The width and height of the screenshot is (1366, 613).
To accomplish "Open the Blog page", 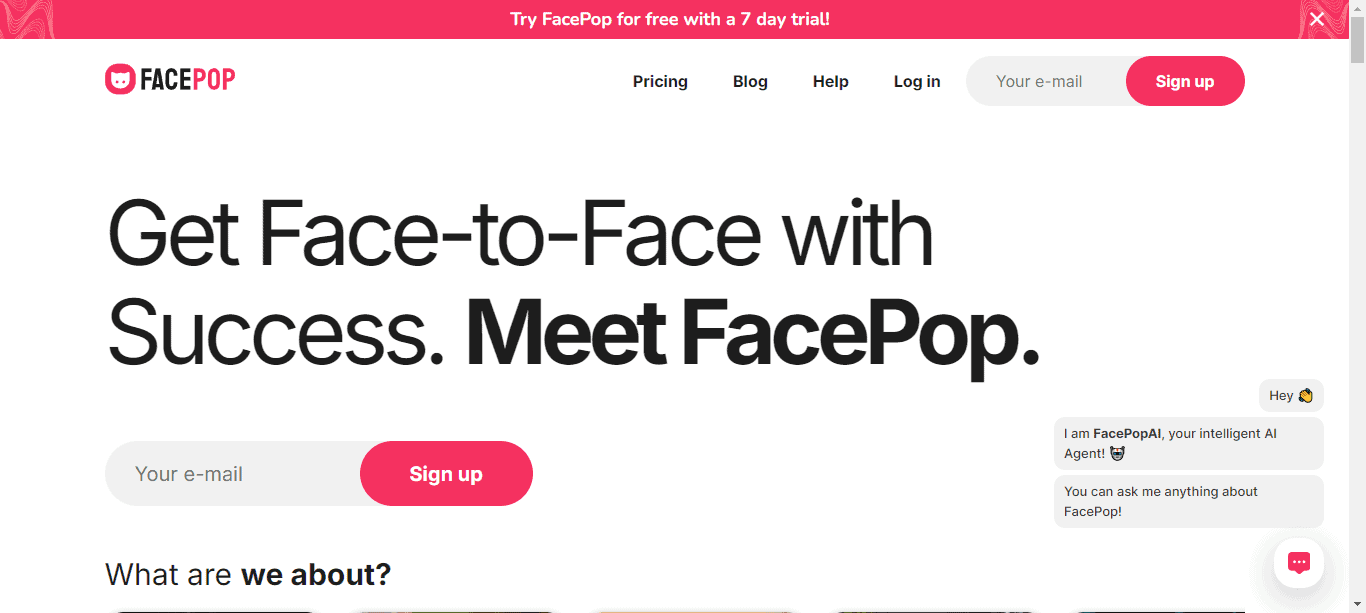I will [x=750, y=81].
